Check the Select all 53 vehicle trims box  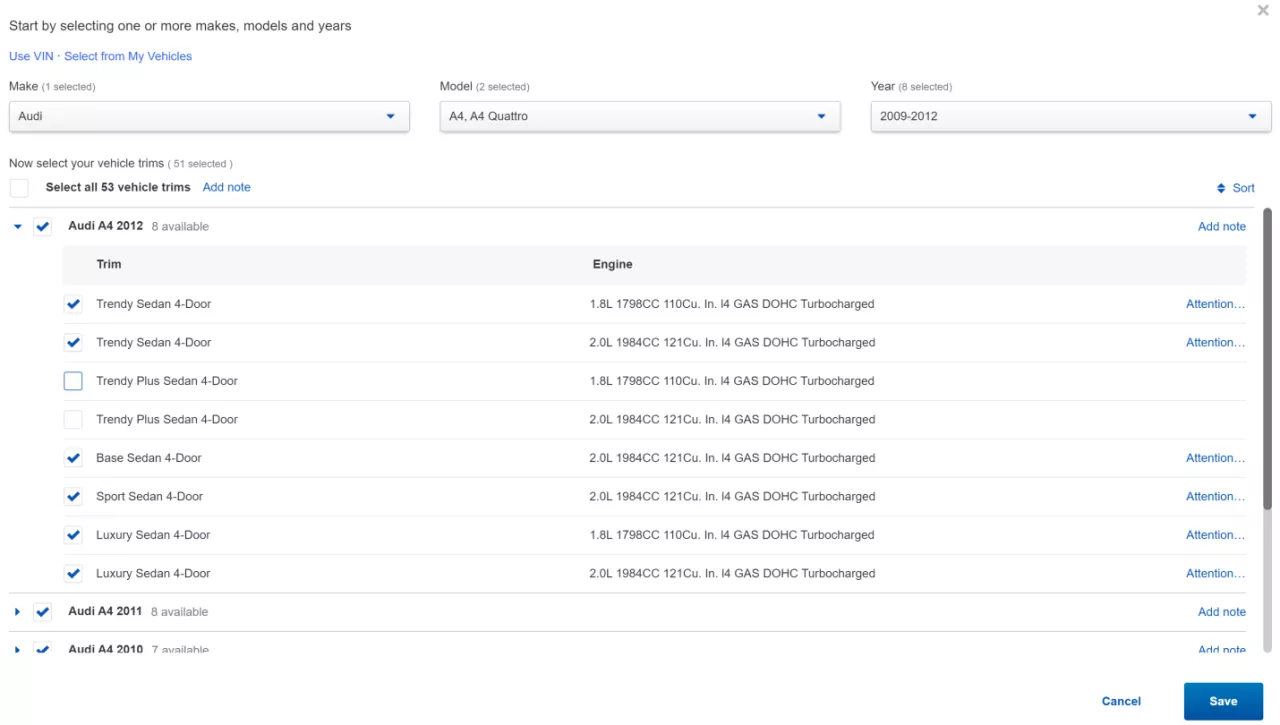pos(19,188)
